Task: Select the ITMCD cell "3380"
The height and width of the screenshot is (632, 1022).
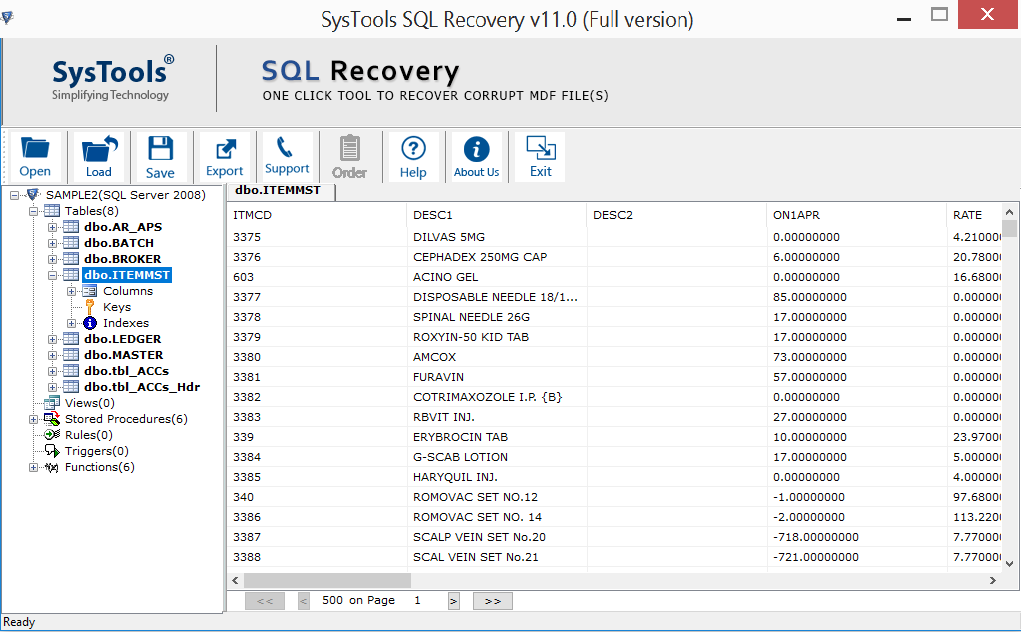Action: (317, 357)
